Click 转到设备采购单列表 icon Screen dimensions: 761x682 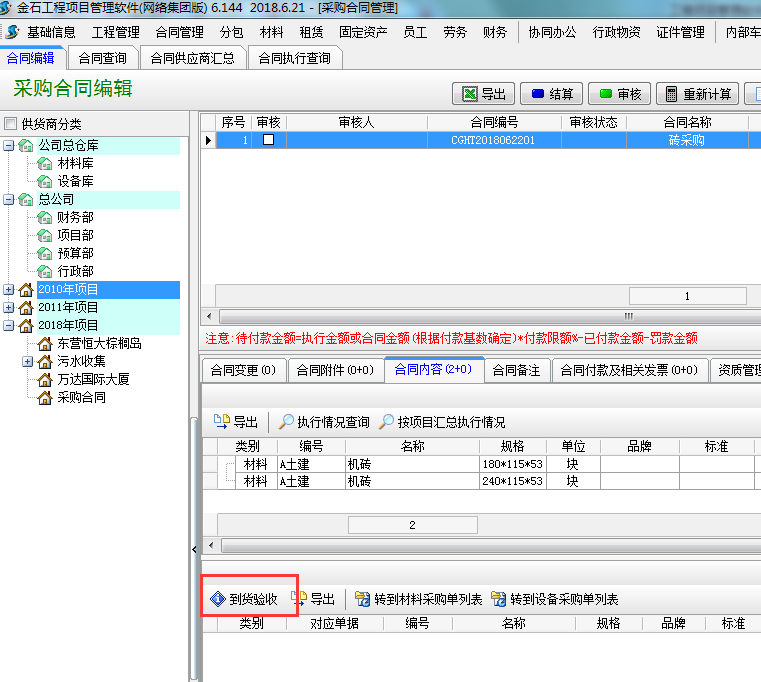coord(498,600)
